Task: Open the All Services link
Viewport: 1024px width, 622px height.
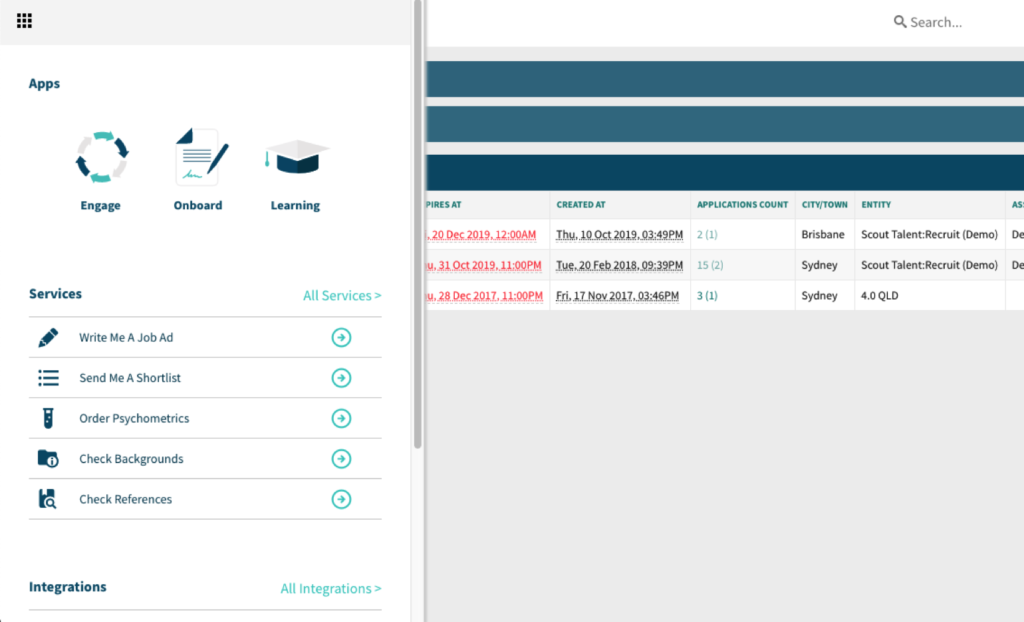Action: click(x=342, y=295)
